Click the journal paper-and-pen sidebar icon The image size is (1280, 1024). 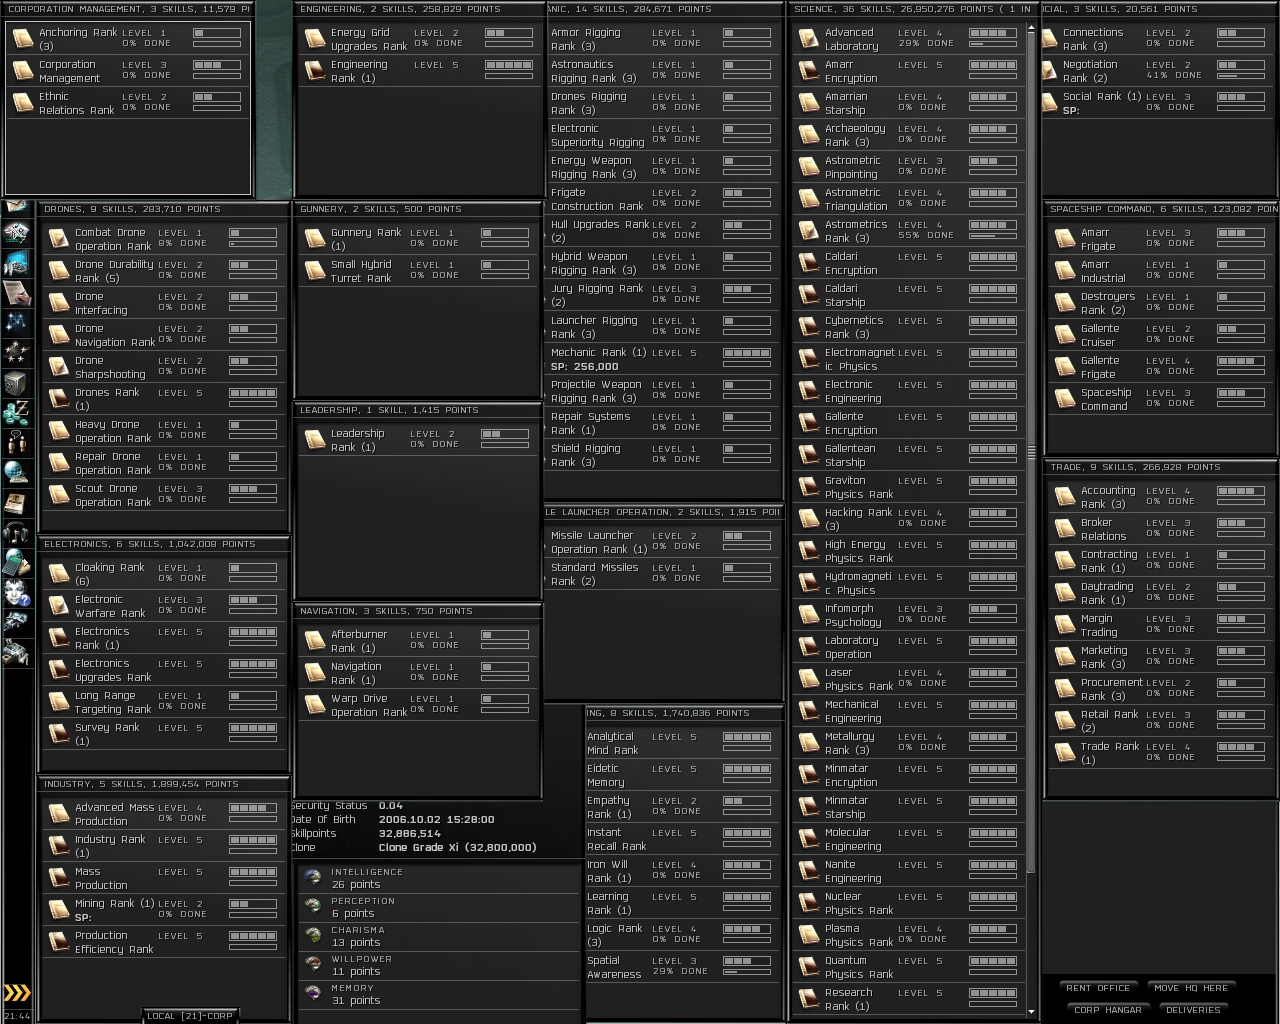click(x=16, y=292)
